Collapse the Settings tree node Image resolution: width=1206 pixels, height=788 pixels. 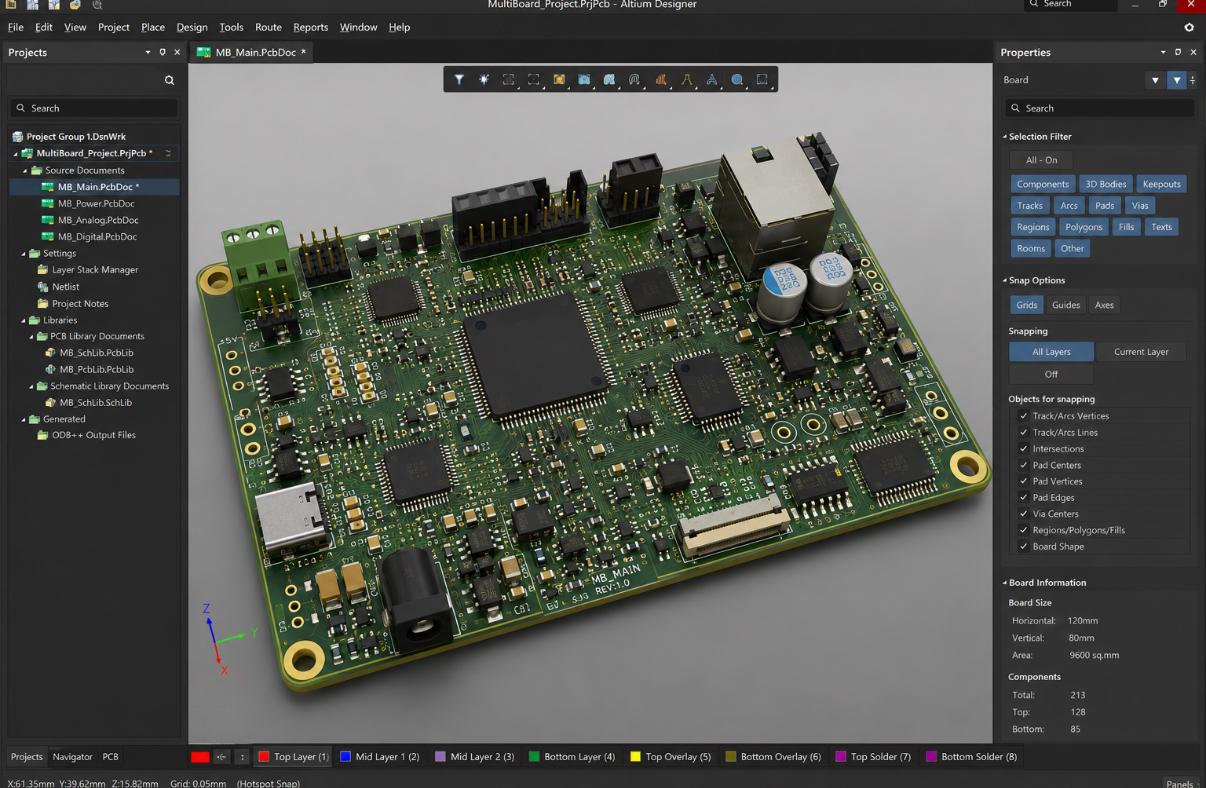coord(23,254)
